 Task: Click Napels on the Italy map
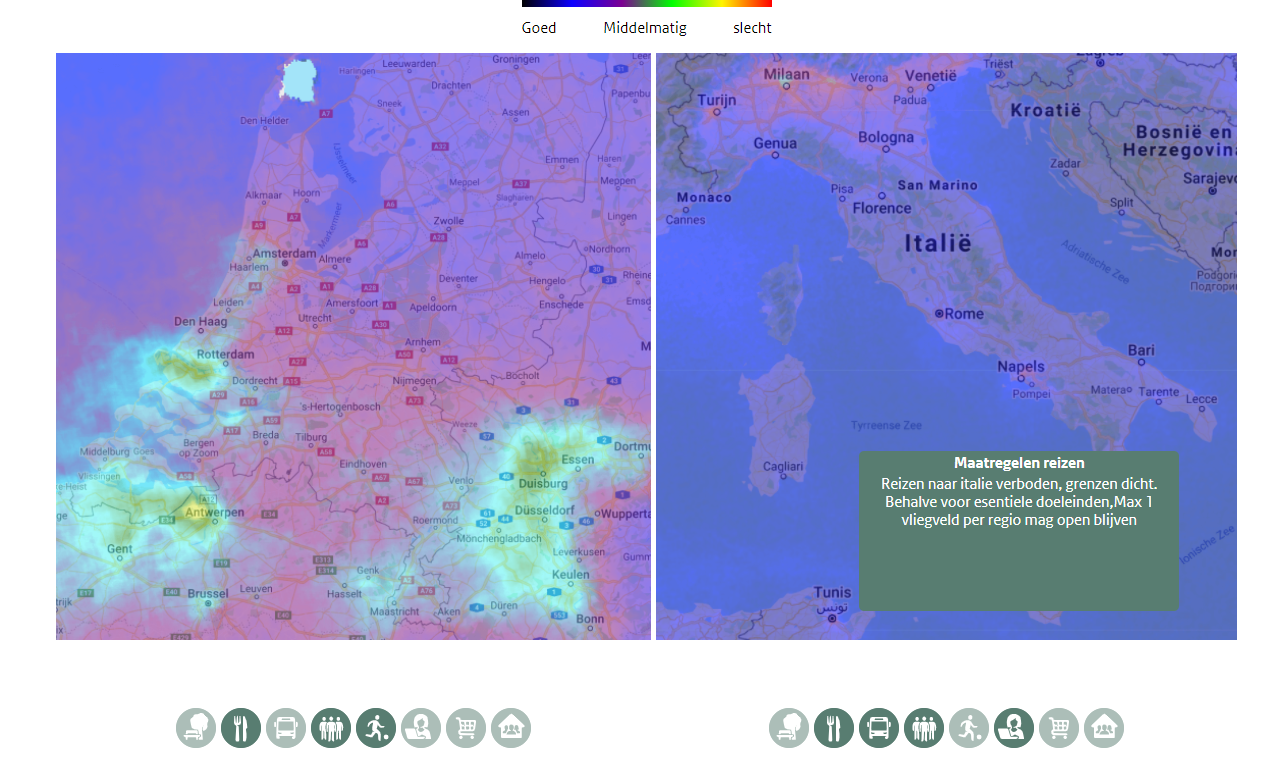pos(1021,367)
